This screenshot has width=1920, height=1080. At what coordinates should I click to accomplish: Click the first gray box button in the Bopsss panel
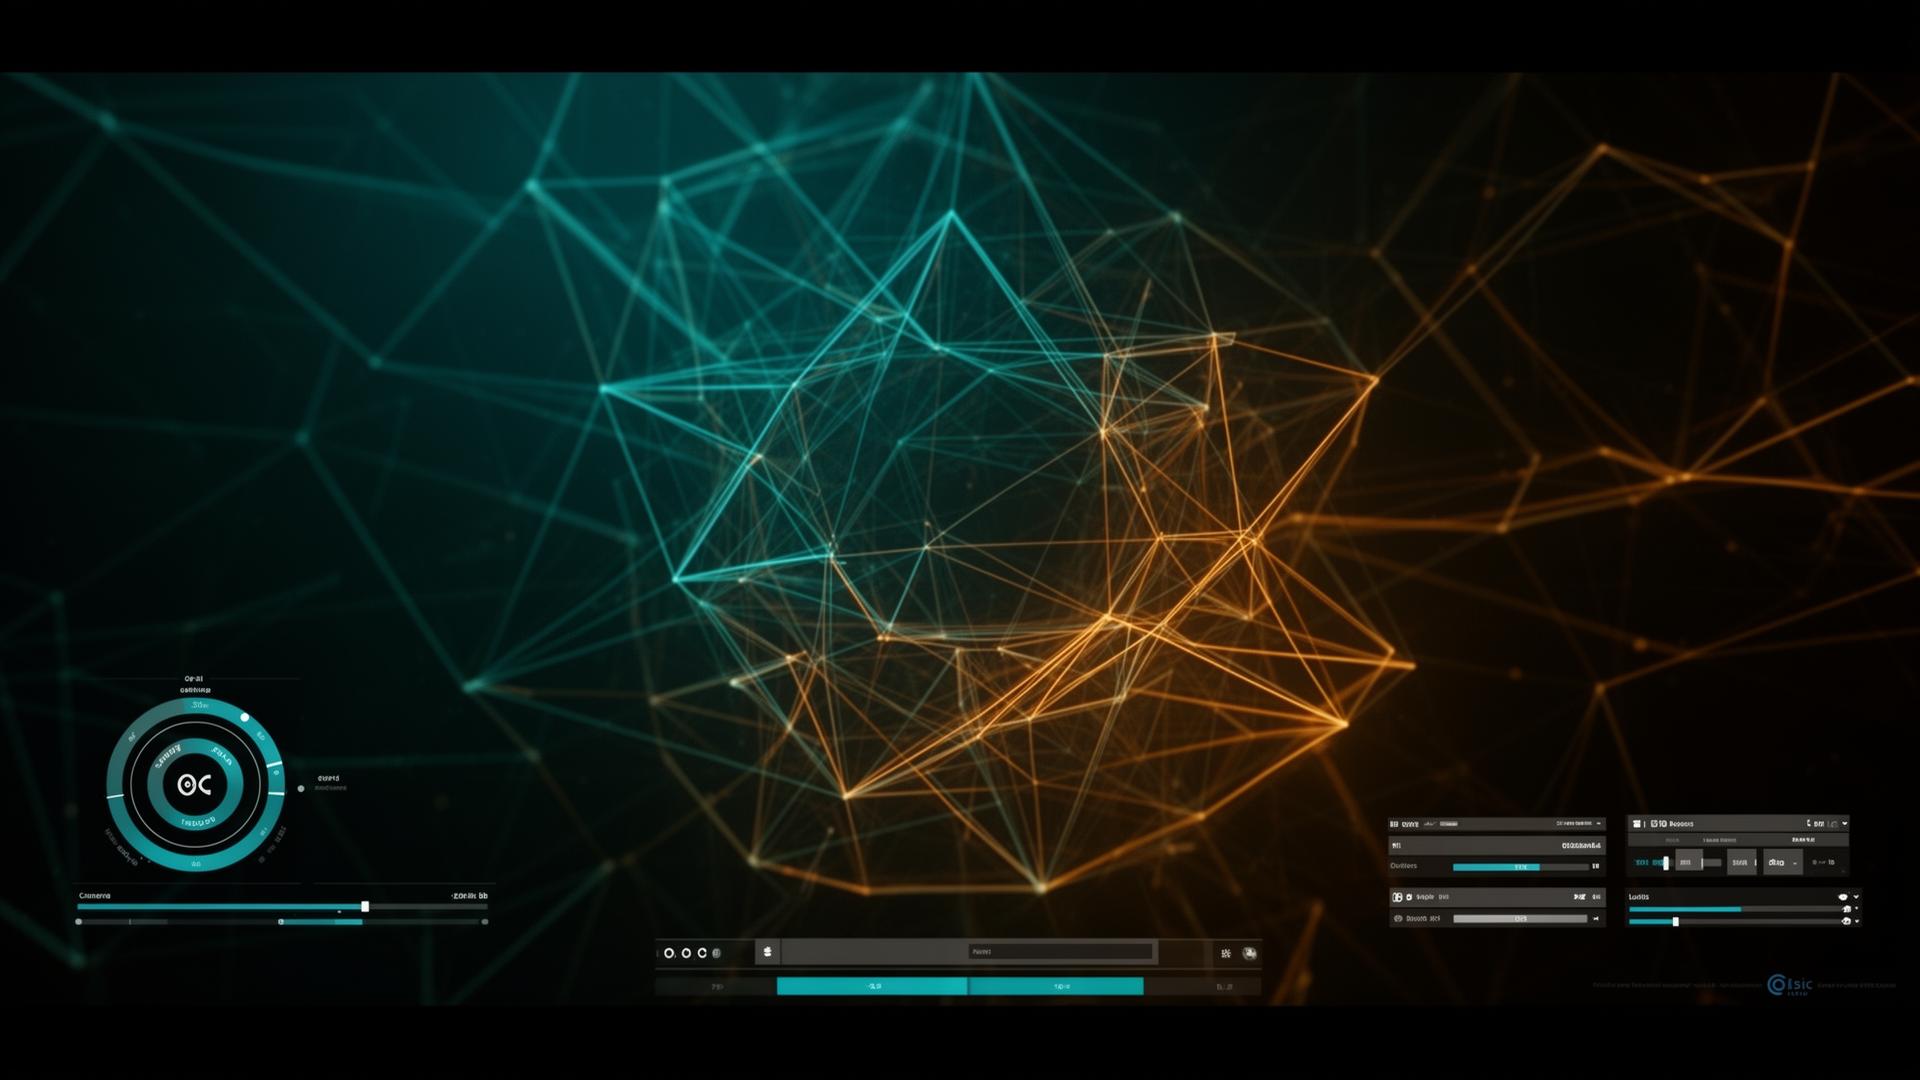(1689, 862)
